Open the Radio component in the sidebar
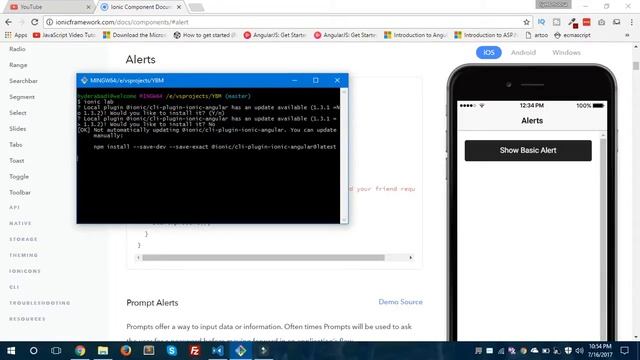Viewport: 640px width, 360px height. click(17, 49)
